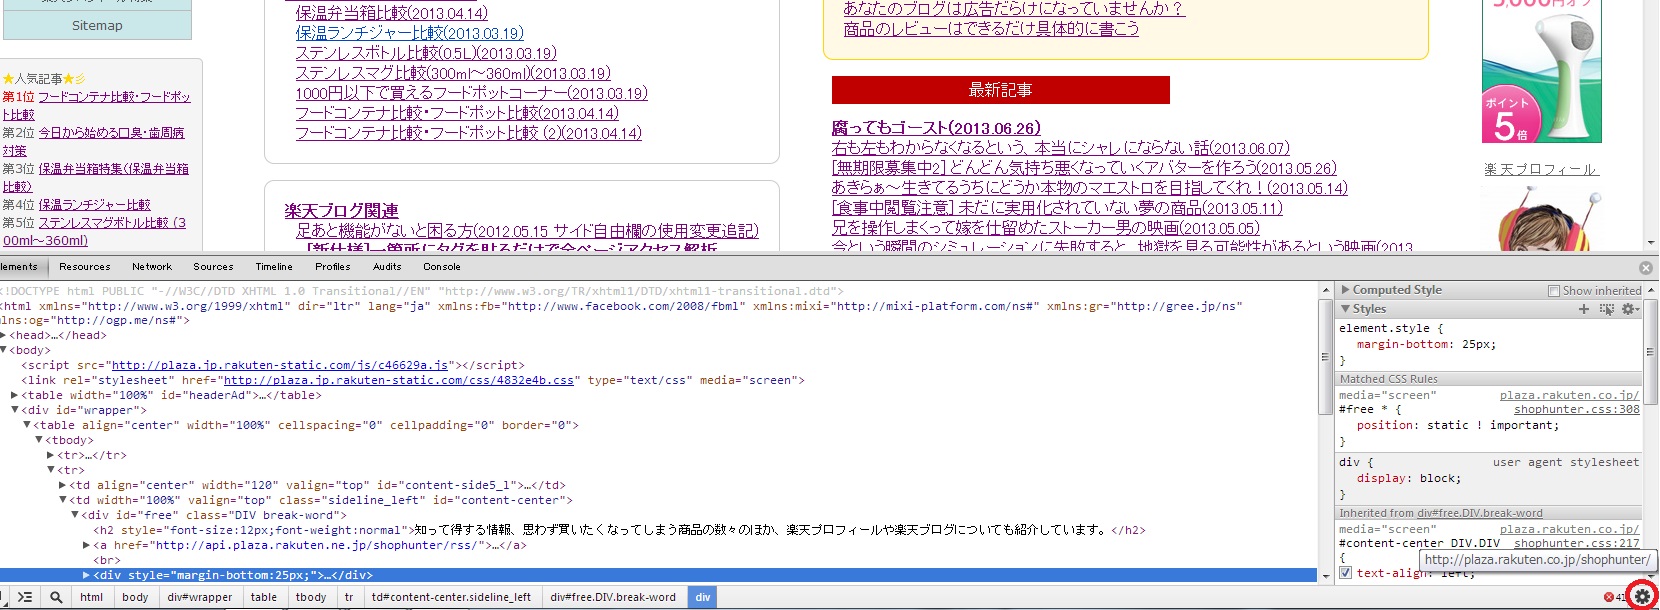Add new style rule plus icon
Viewport: 1660px width, 610px height.
point(1583,309)
